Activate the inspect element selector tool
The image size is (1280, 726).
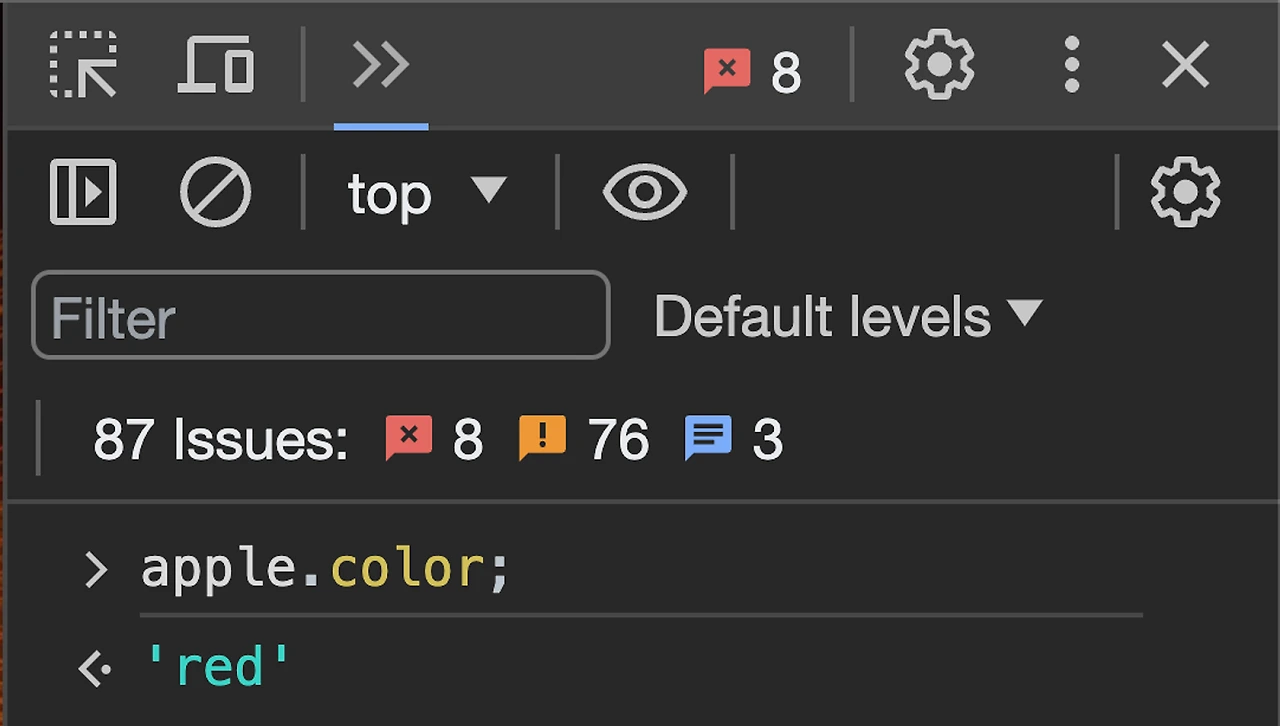click(83, 66)
